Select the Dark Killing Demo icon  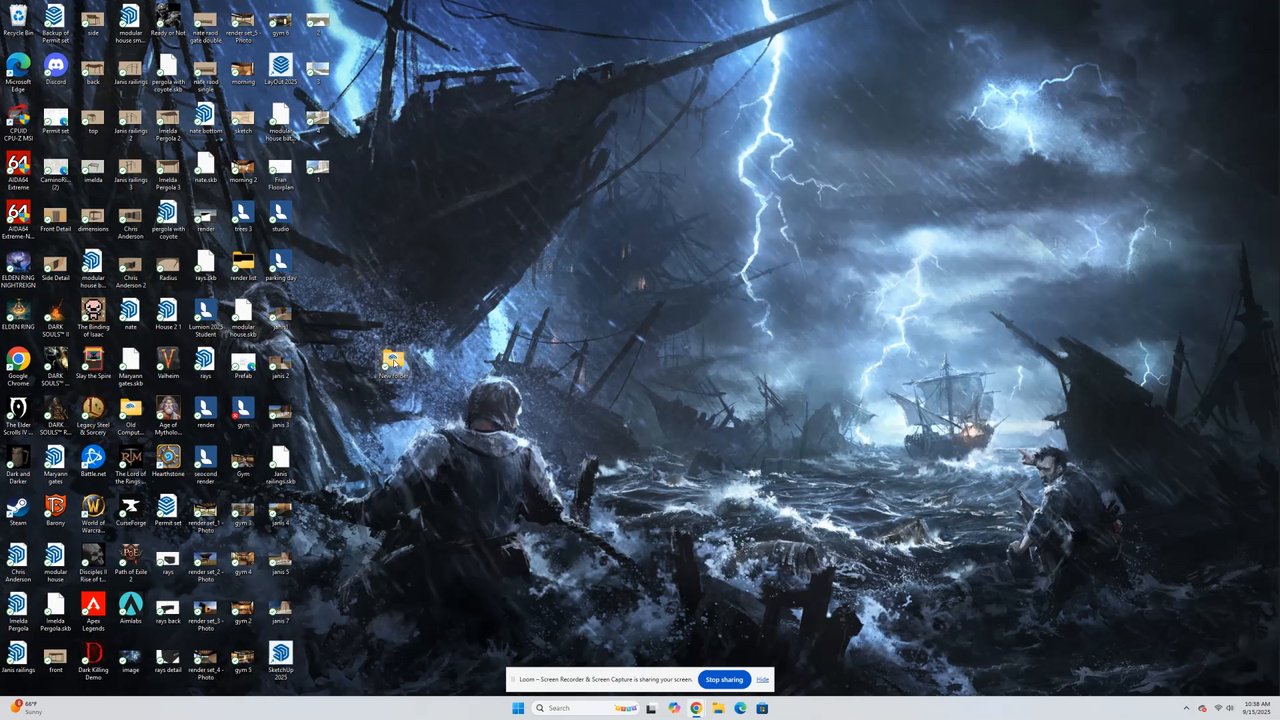(93, 662)
